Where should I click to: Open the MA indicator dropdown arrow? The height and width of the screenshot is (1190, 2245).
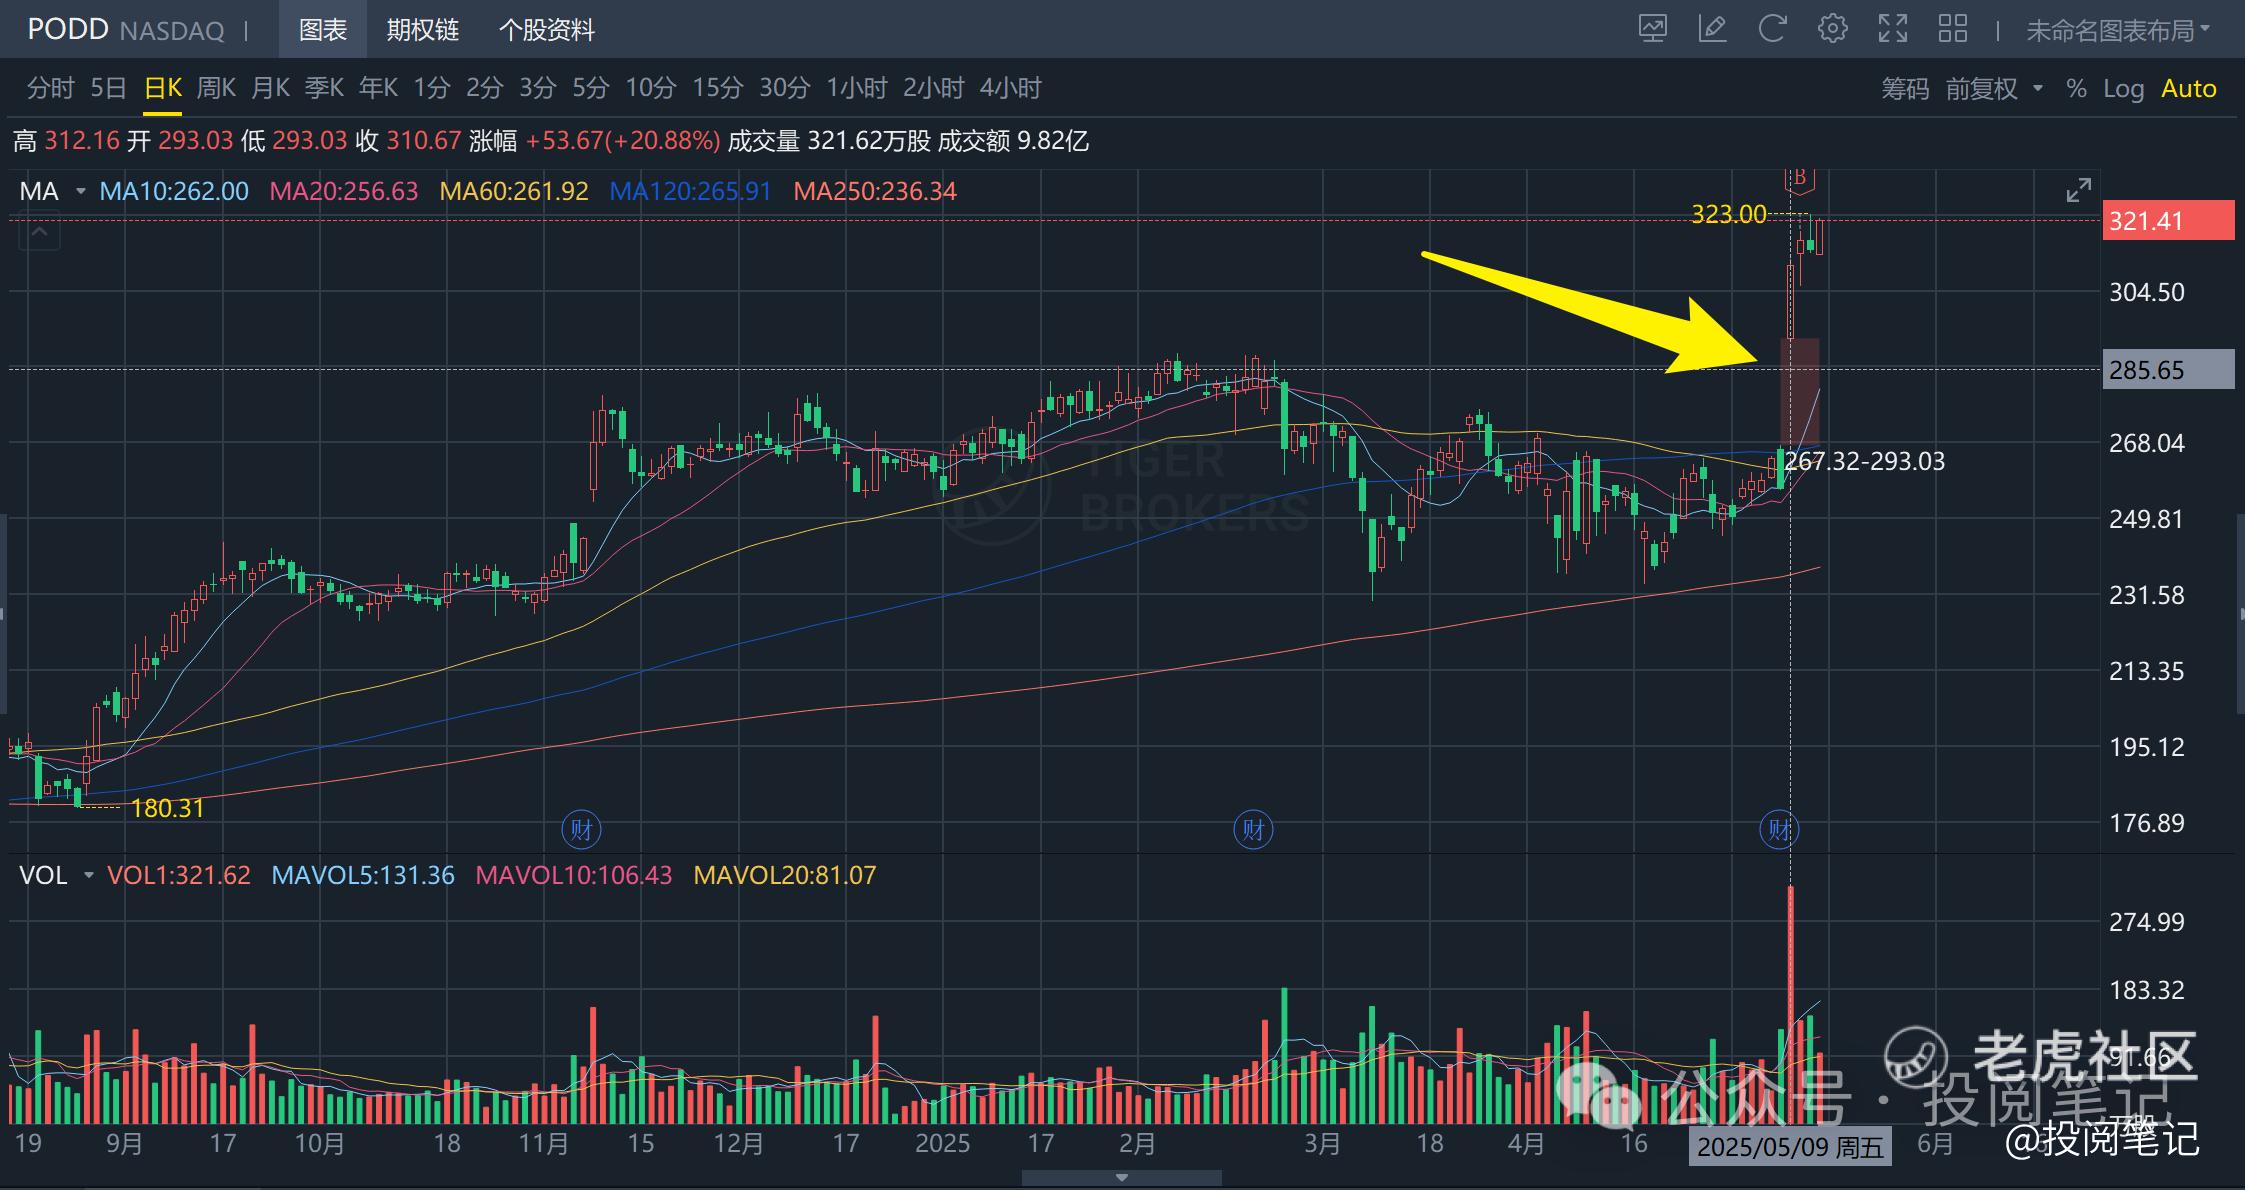81,191
